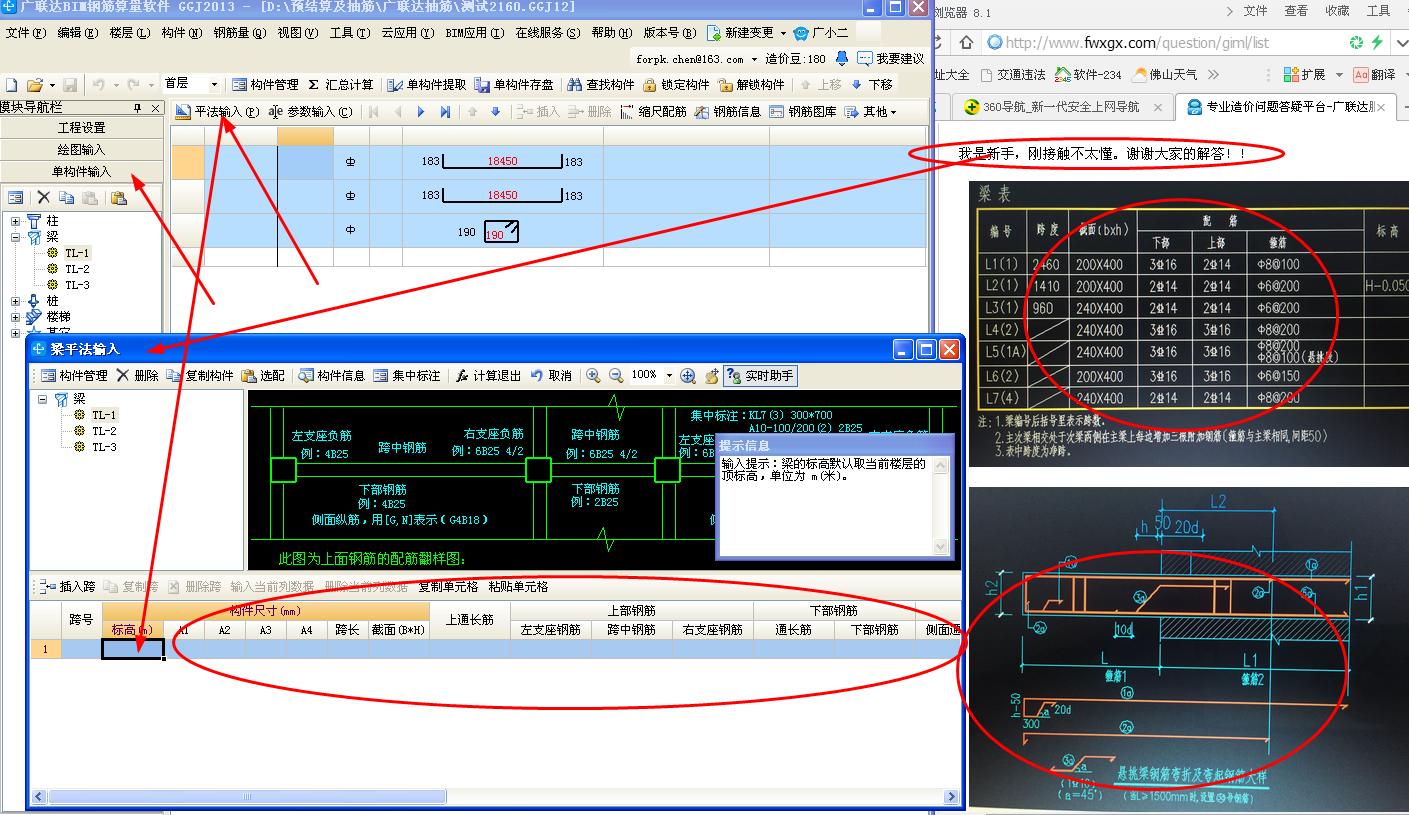Select 平法输入 in the input toolbar
The height and width of the screenshot is (815, 1409).
pos(217,112)
